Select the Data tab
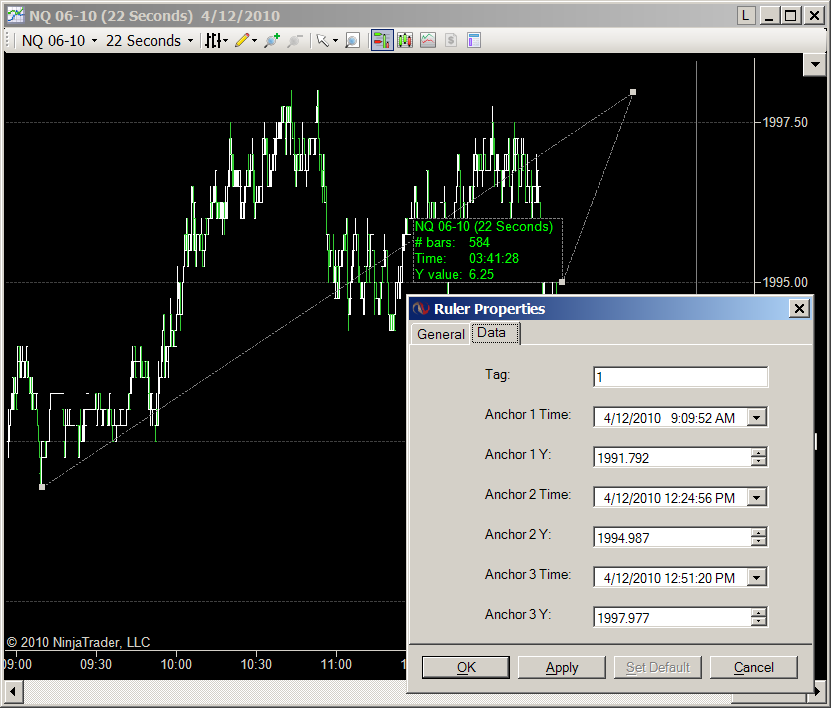 coord(496,333)
